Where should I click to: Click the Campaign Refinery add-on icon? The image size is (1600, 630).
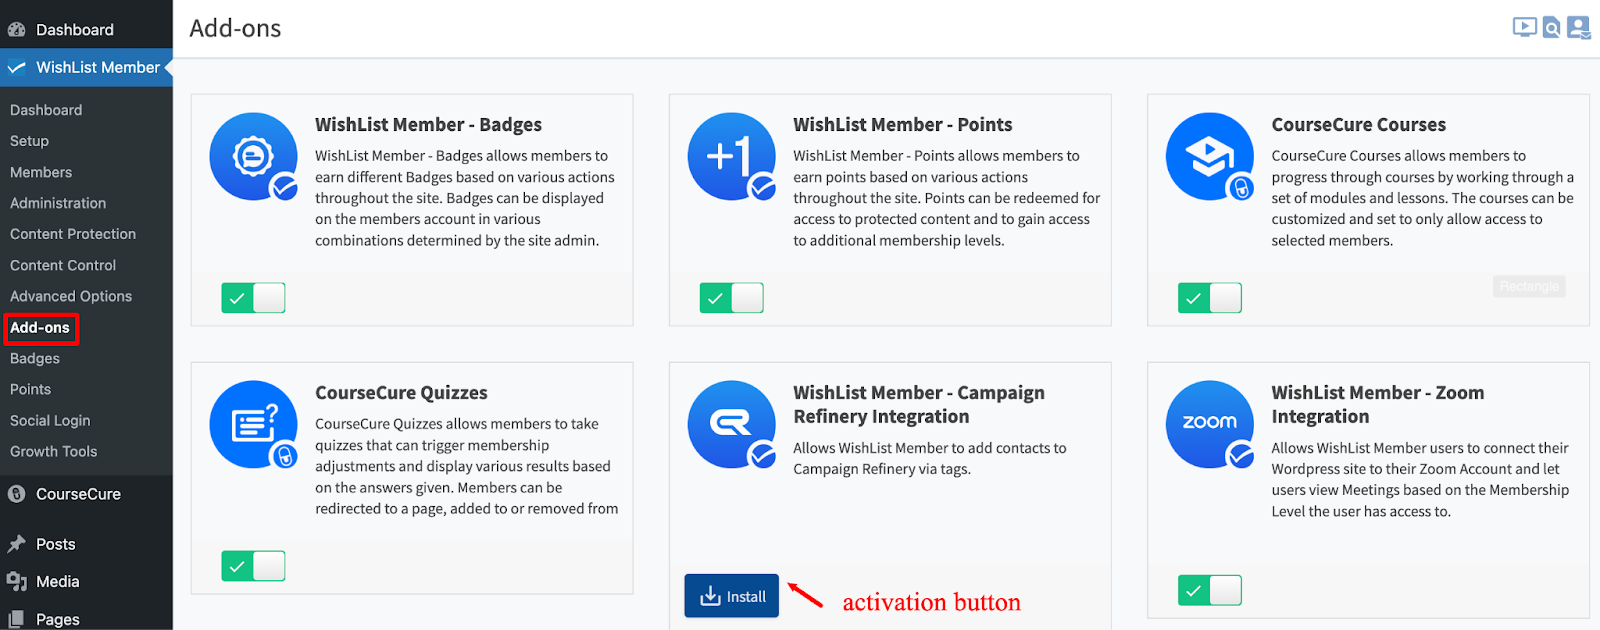click(732, 425)
